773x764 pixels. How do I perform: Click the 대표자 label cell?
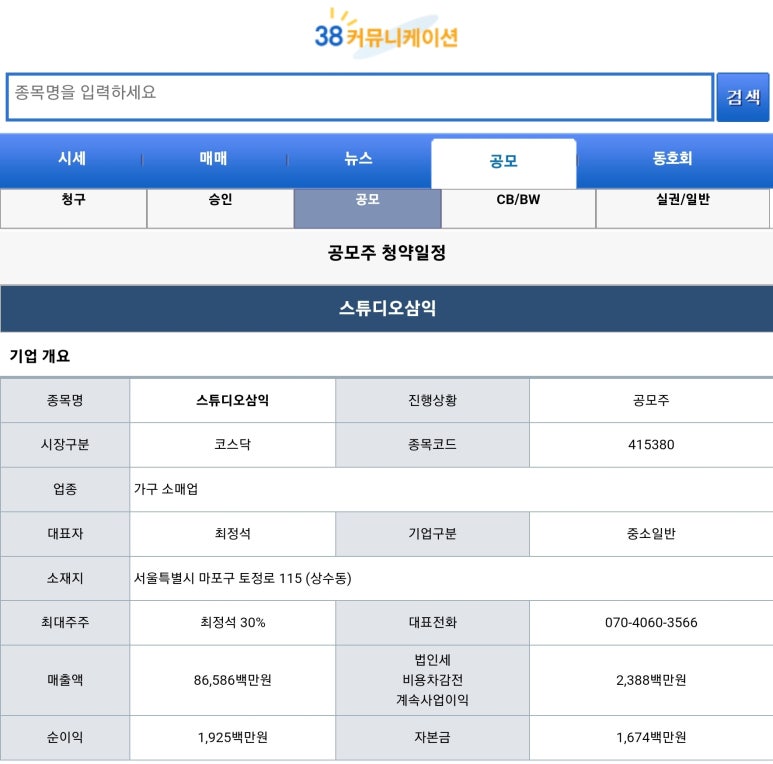click(65, 534)
